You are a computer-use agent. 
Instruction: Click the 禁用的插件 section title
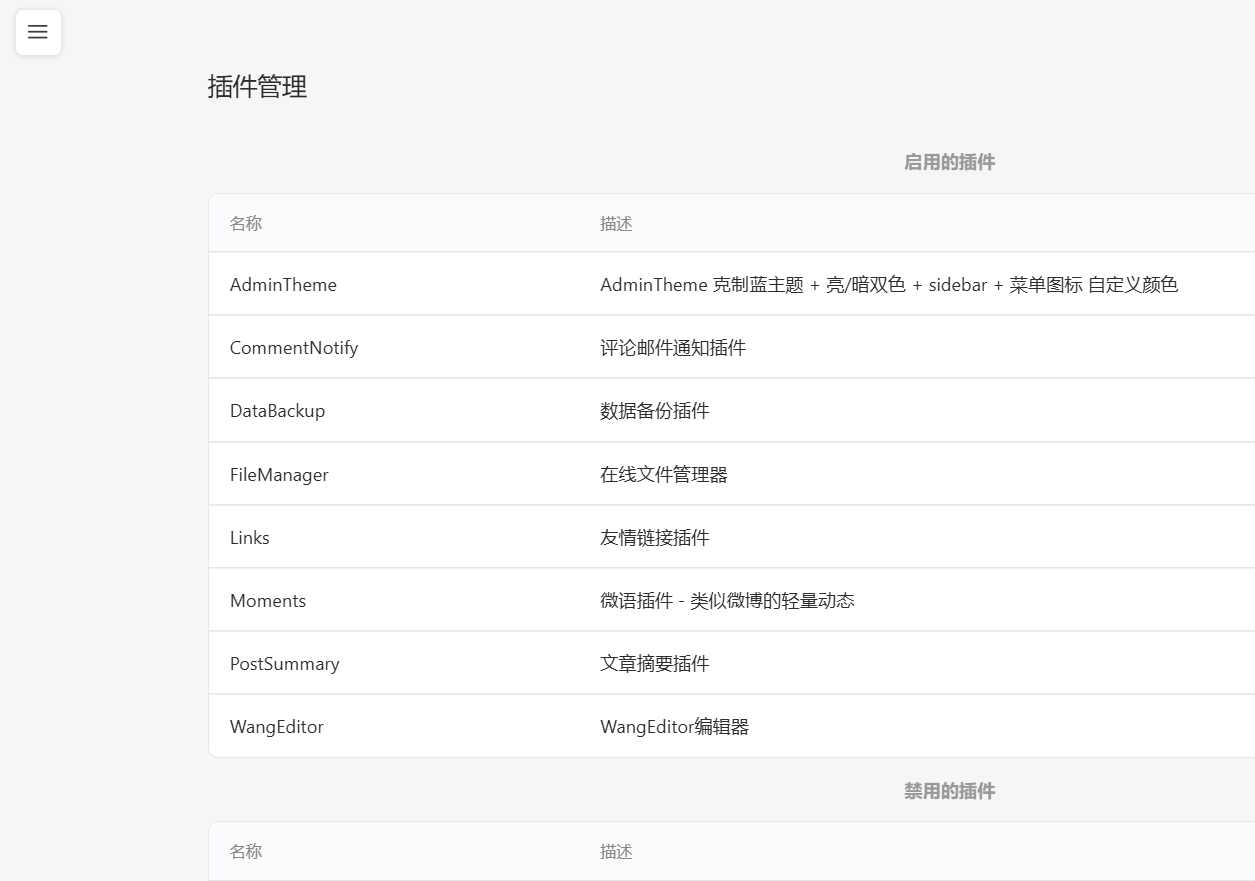[950, 791]
